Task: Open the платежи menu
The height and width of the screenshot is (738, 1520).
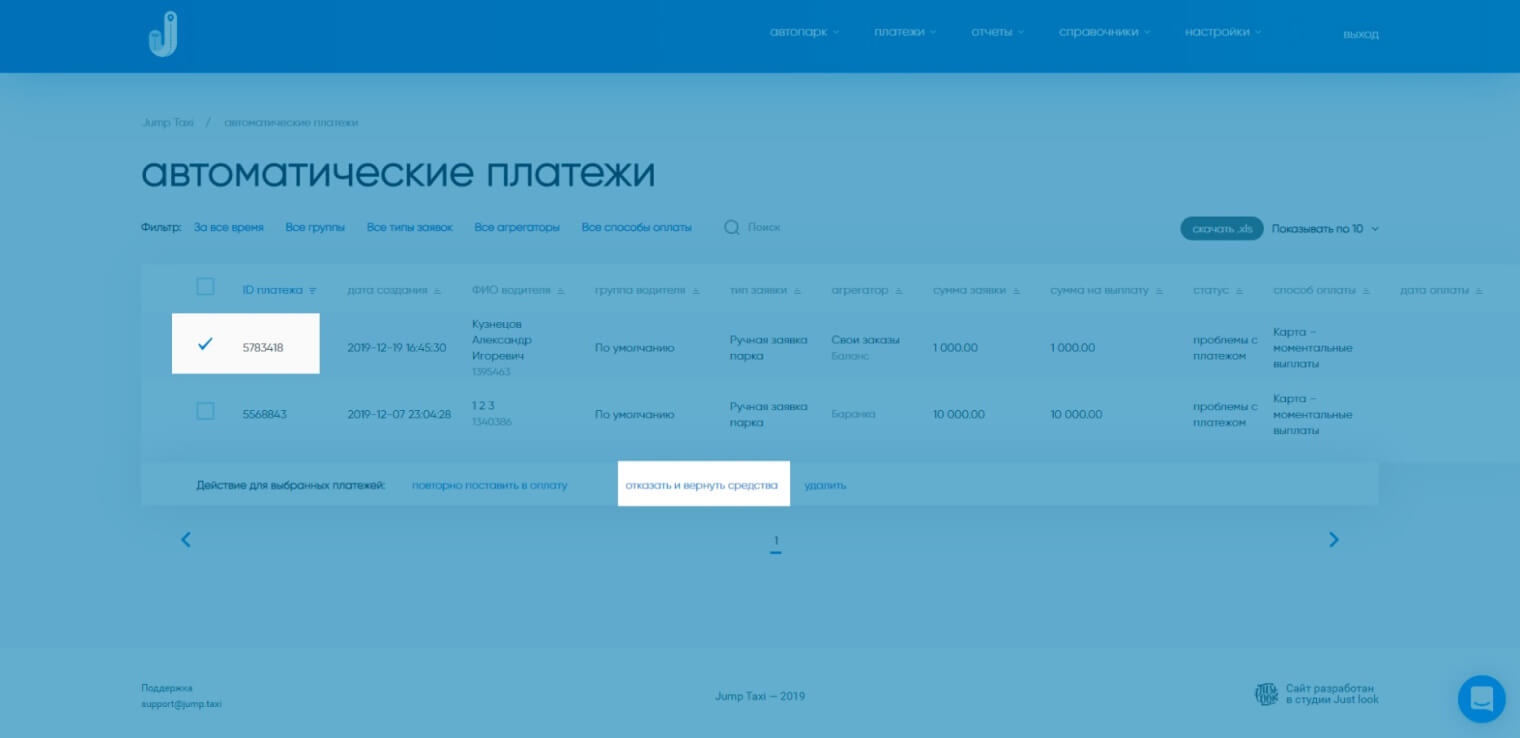Action: pyautogui.click(x=904, y=32)
